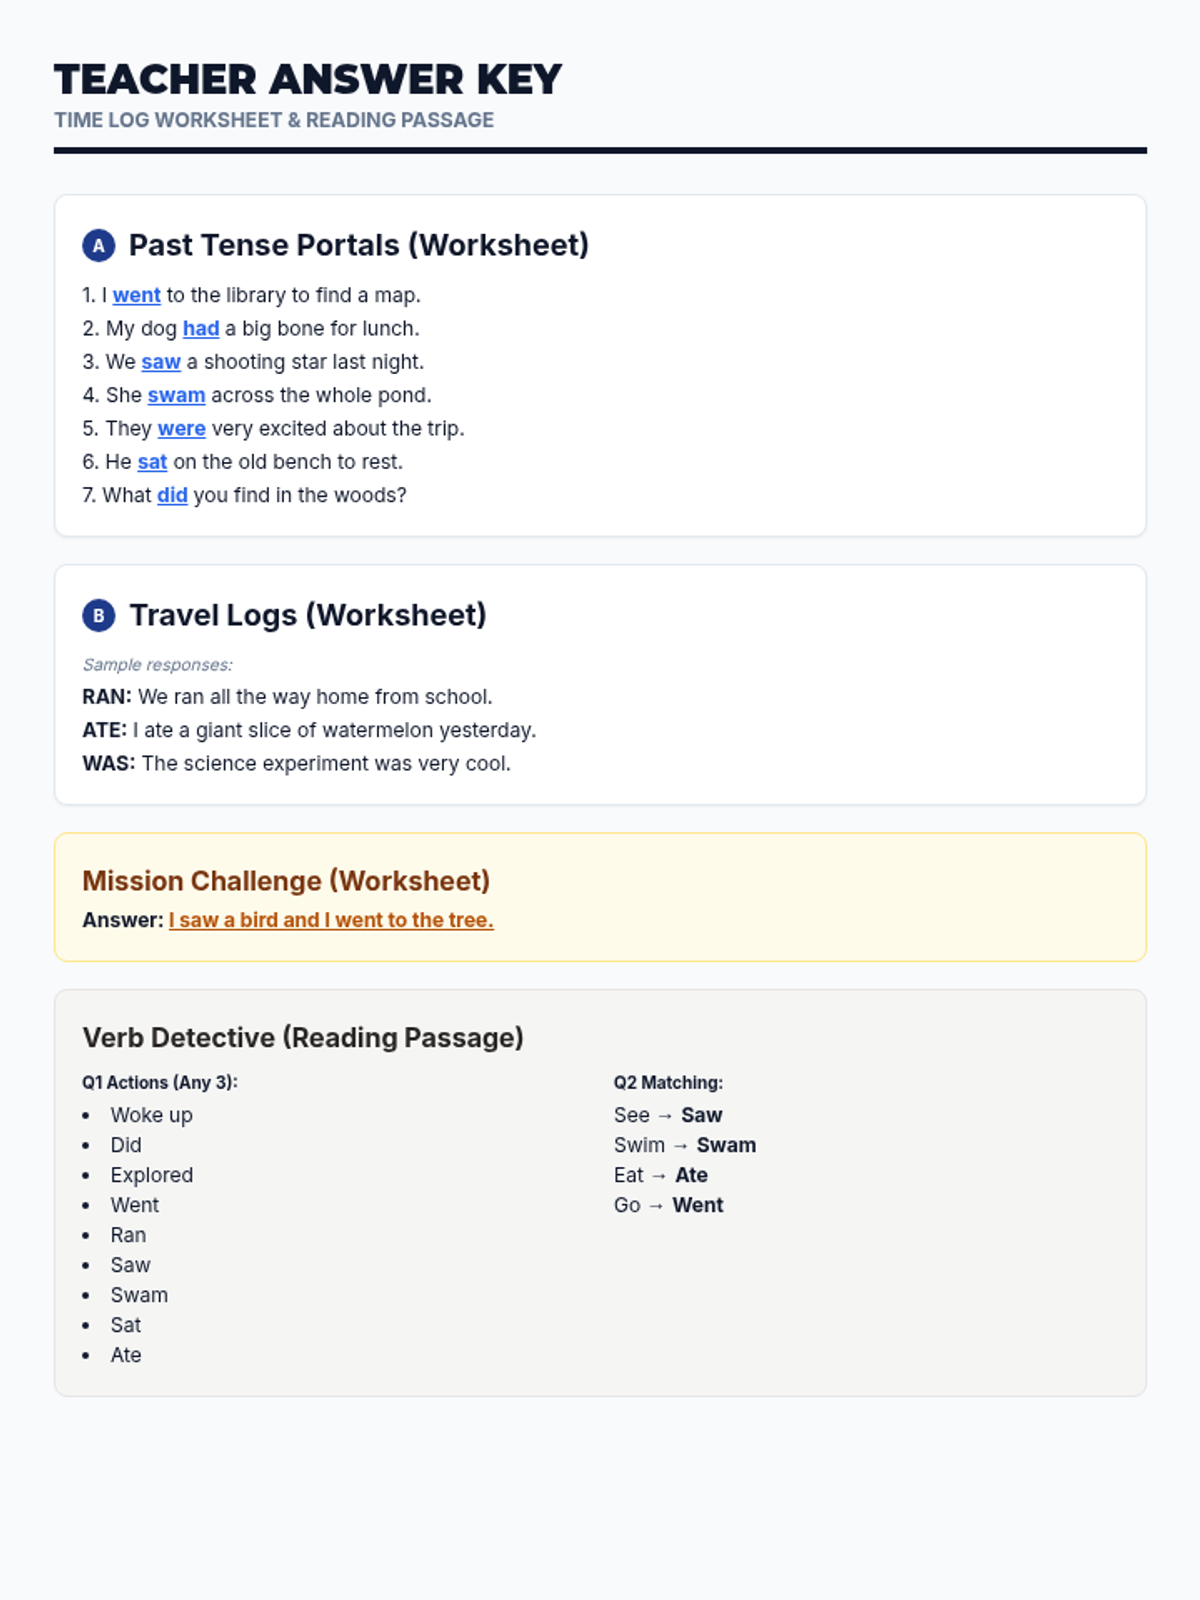Click the 'Past Tense Portals (Worksheet)' heading
Image resolution: width=1200 pixels, height=1600 pixels.
coord(359,245)
